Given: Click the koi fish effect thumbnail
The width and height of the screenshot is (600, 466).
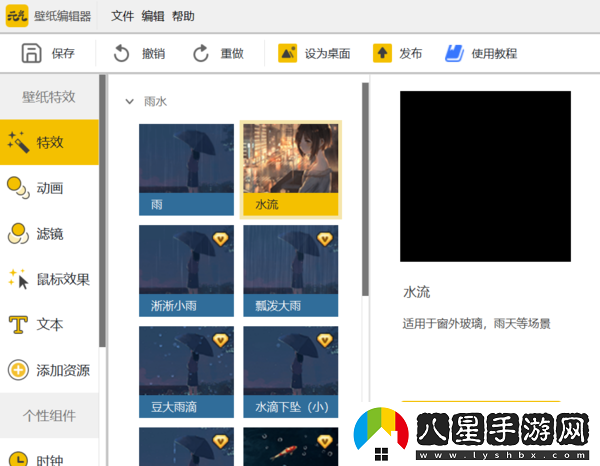Looking at the screenshot, I should [291, 446].
